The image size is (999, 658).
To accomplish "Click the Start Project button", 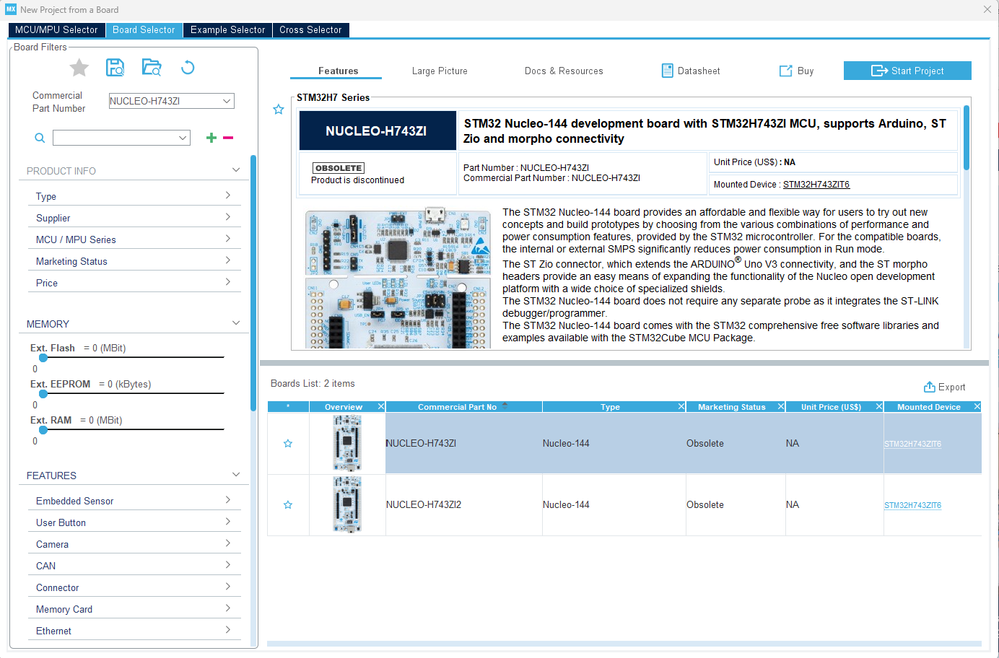I will 907,71.
